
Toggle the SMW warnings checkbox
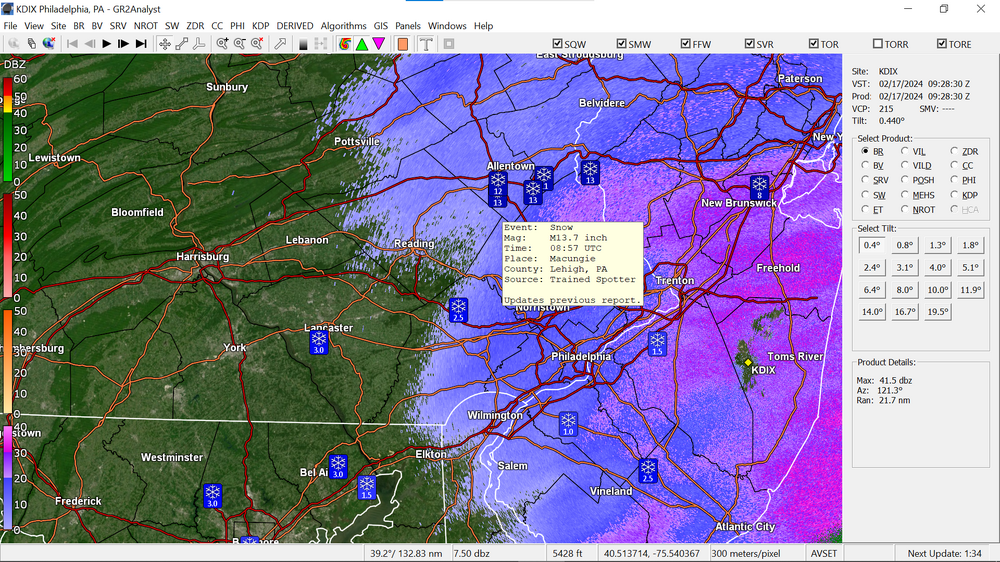(x=621, y=43)
